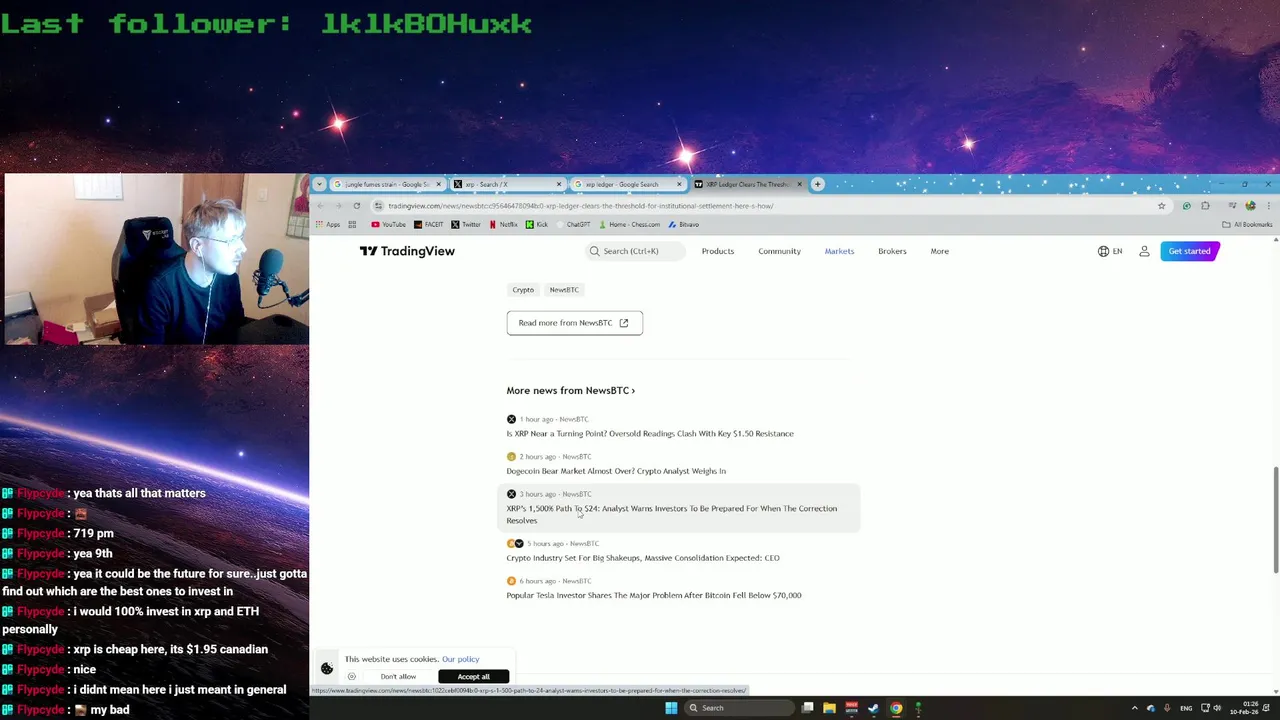Open the FACEIT bookmark
The height and width of the screenshot is (720, 1280).
click(x=428, y=224)
